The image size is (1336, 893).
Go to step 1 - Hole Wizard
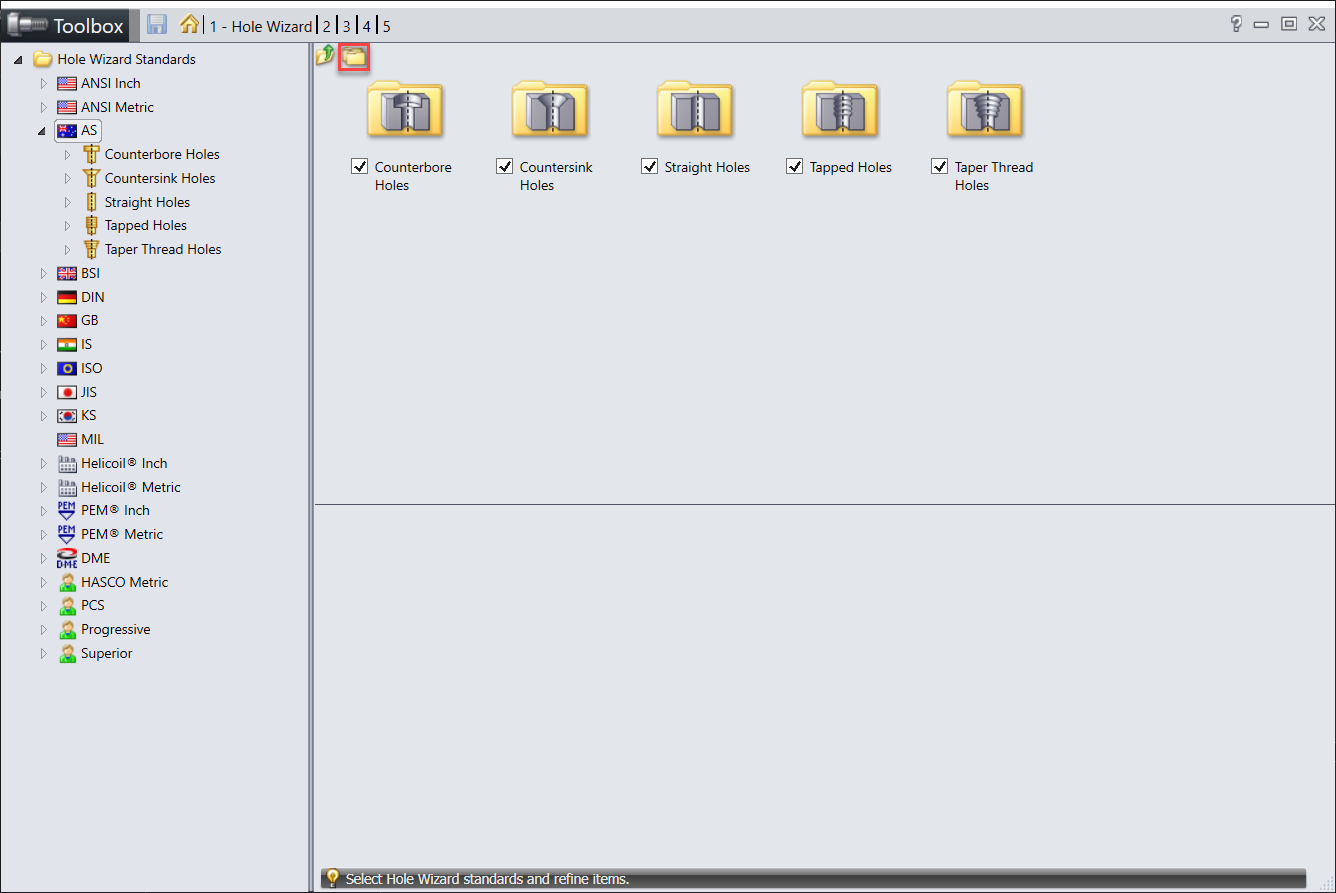pyautogui.click(x=260, y=27)
